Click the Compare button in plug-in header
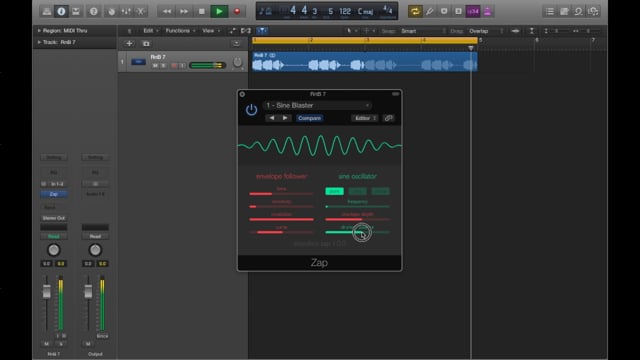The width and height of the screenshot is (640, 360). [x=309, y=118]
